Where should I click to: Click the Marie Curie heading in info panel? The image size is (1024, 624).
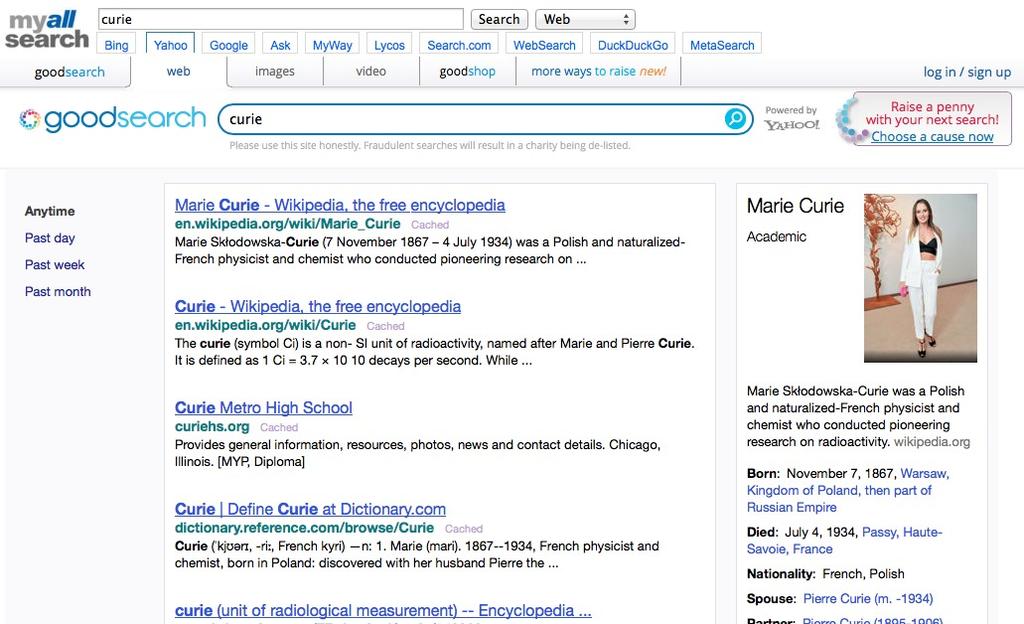tap(795, 206)
